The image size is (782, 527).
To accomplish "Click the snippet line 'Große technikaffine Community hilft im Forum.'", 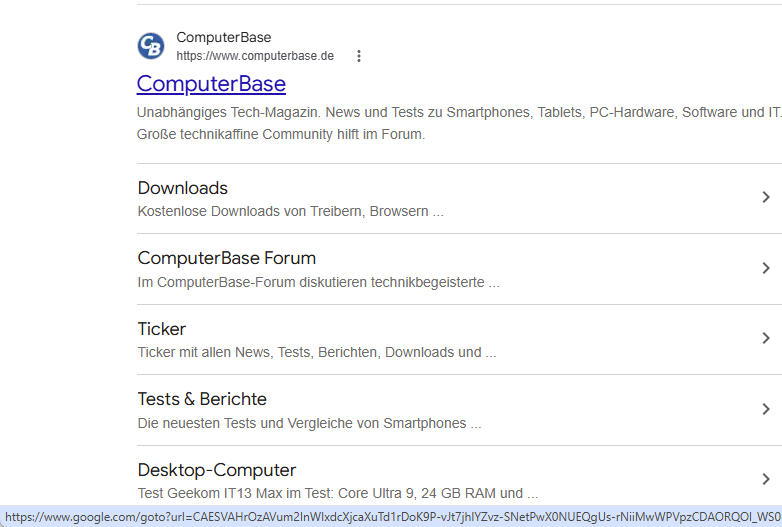I will 281,135.
